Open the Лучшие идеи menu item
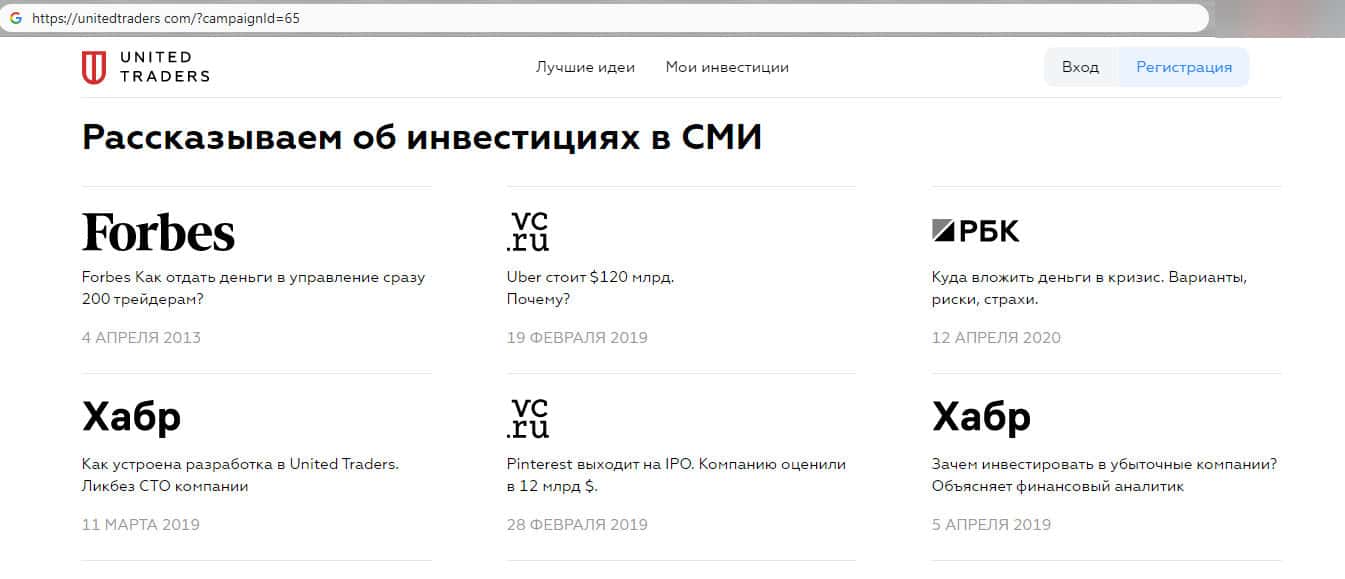The width and height of the screenshot is (1345, 579). (x=585, y=67)
